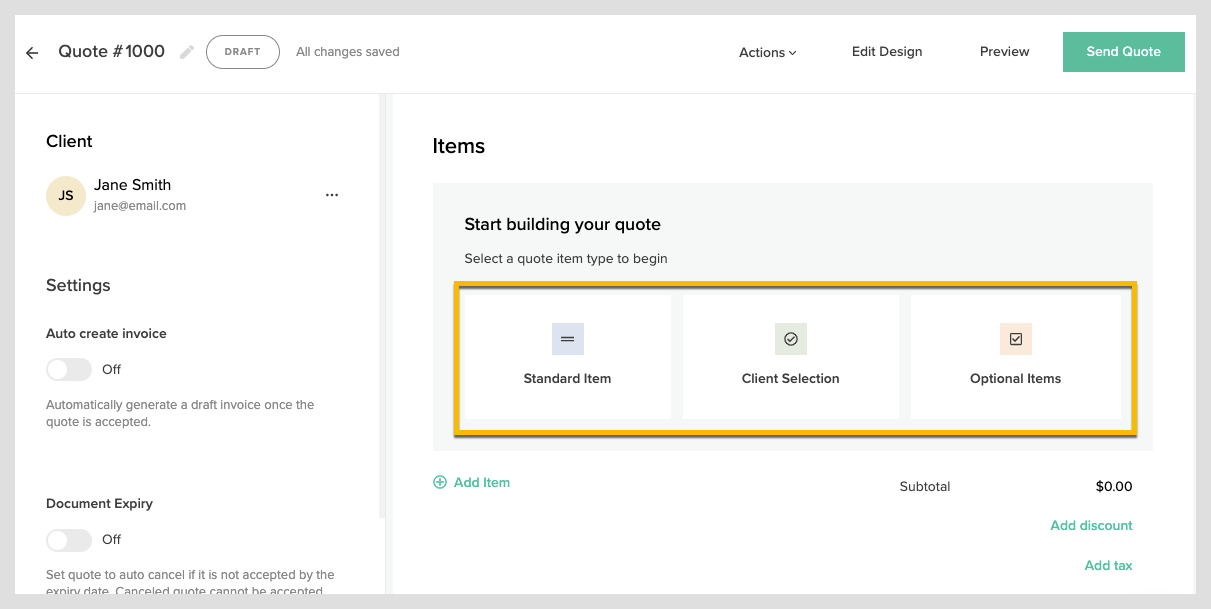Click the Quote #1000 title
This screenshot has height=609, width=1211.
click(x=112, y=52)
